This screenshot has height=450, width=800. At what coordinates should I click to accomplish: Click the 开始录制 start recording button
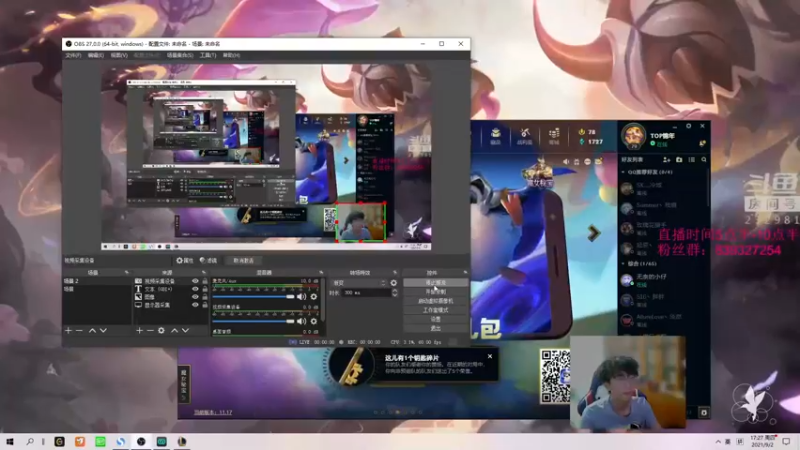(x=435, y=292)
